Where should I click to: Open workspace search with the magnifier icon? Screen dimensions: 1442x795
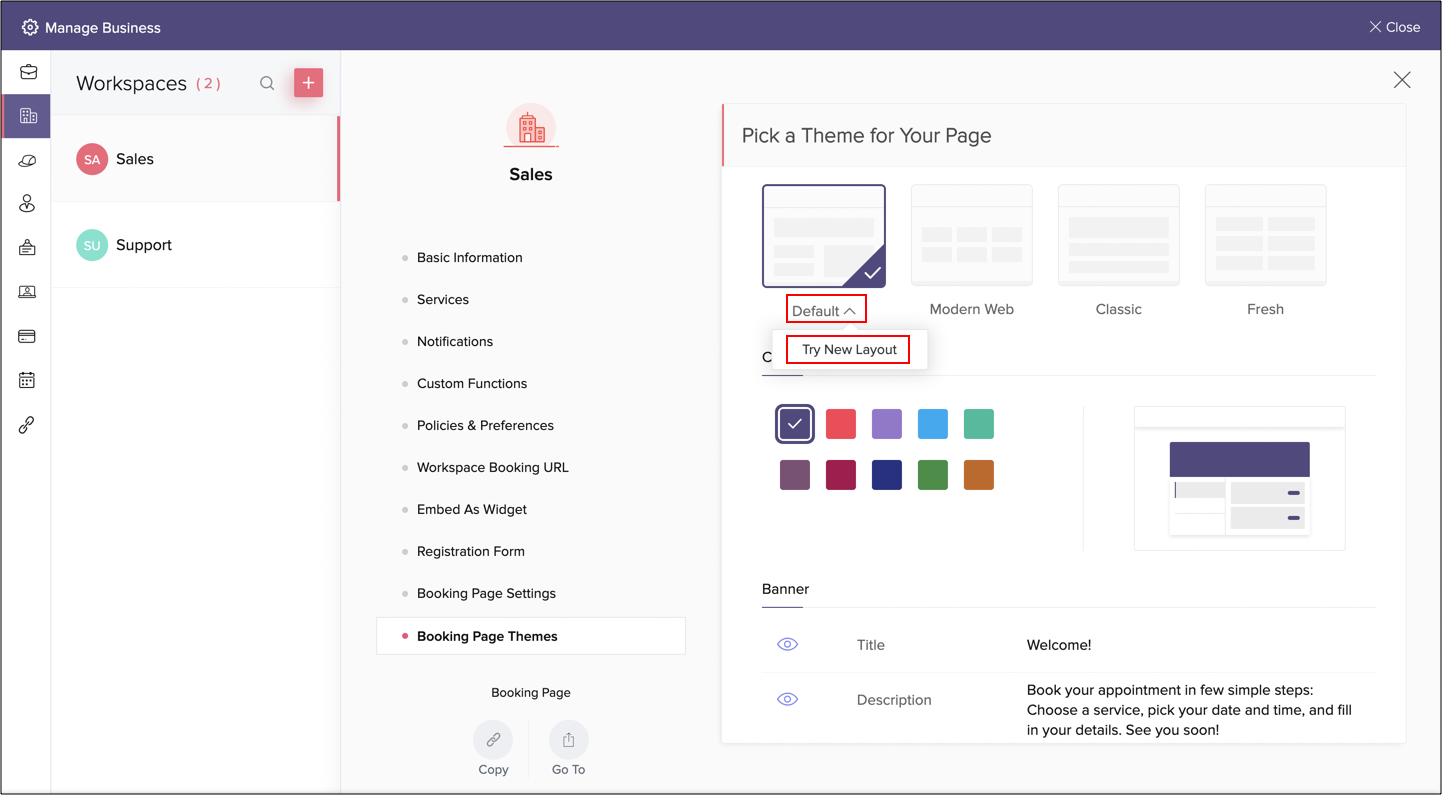(x=267, y=83)
